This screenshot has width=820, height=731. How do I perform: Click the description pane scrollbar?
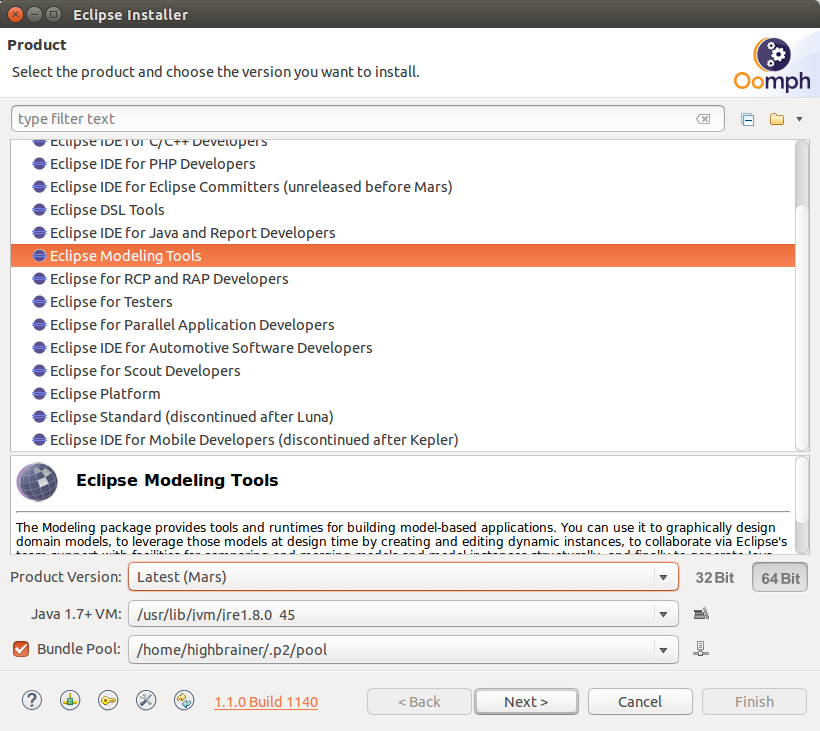tap(802, 505)
